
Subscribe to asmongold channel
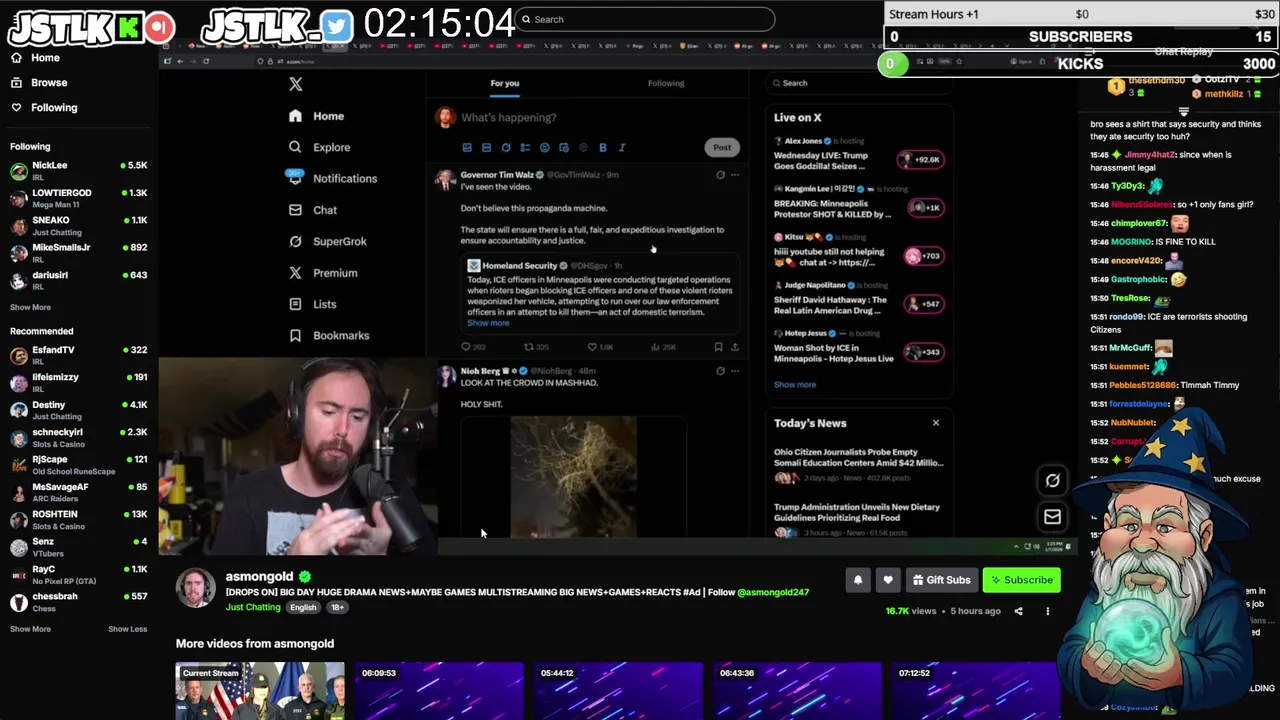click(1021, 580)
